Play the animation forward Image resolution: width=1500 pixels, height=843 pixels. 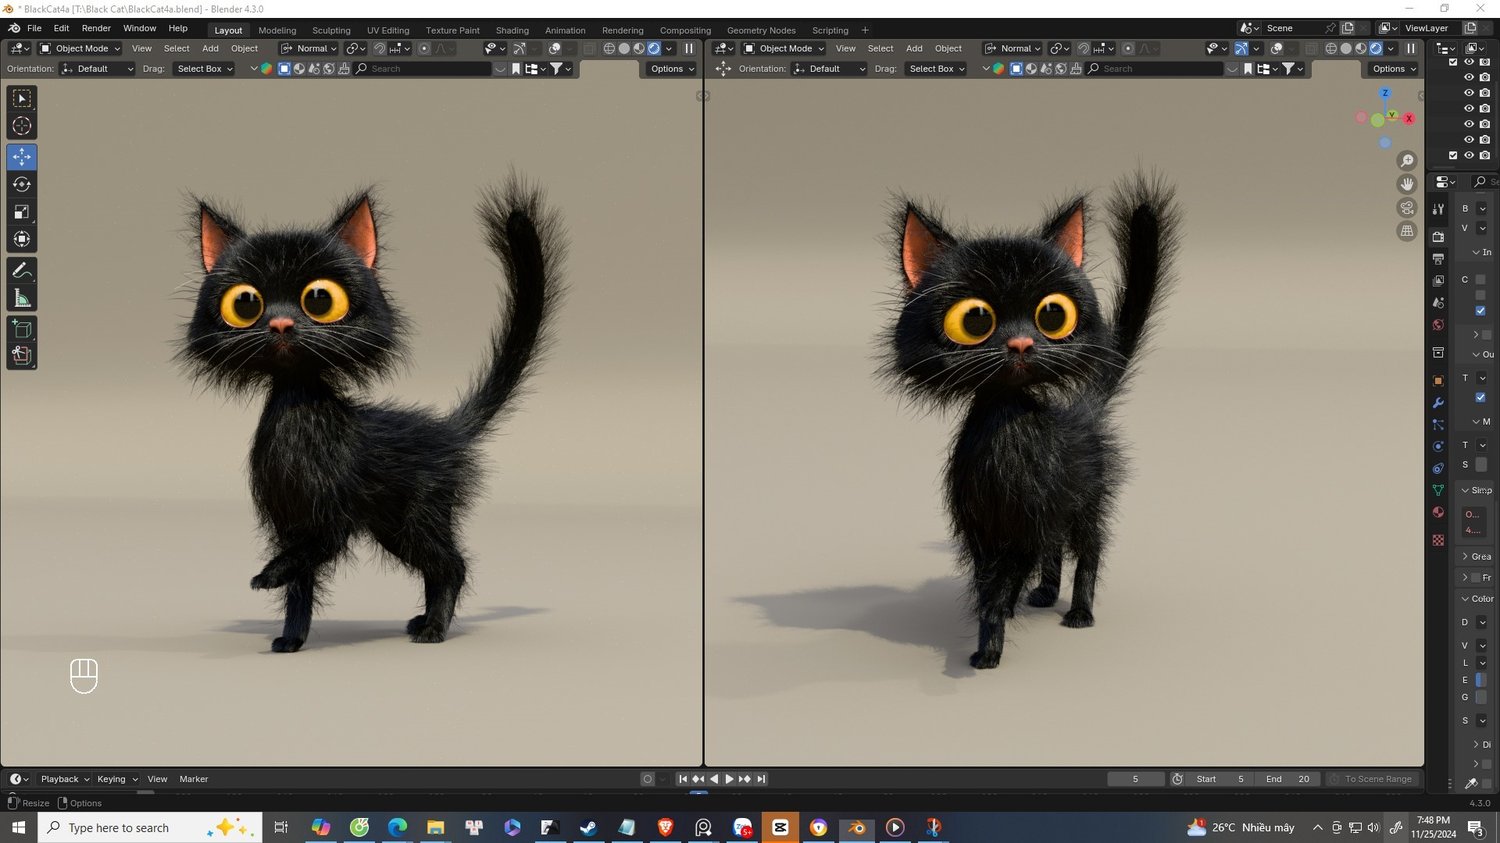pos(729,779)
